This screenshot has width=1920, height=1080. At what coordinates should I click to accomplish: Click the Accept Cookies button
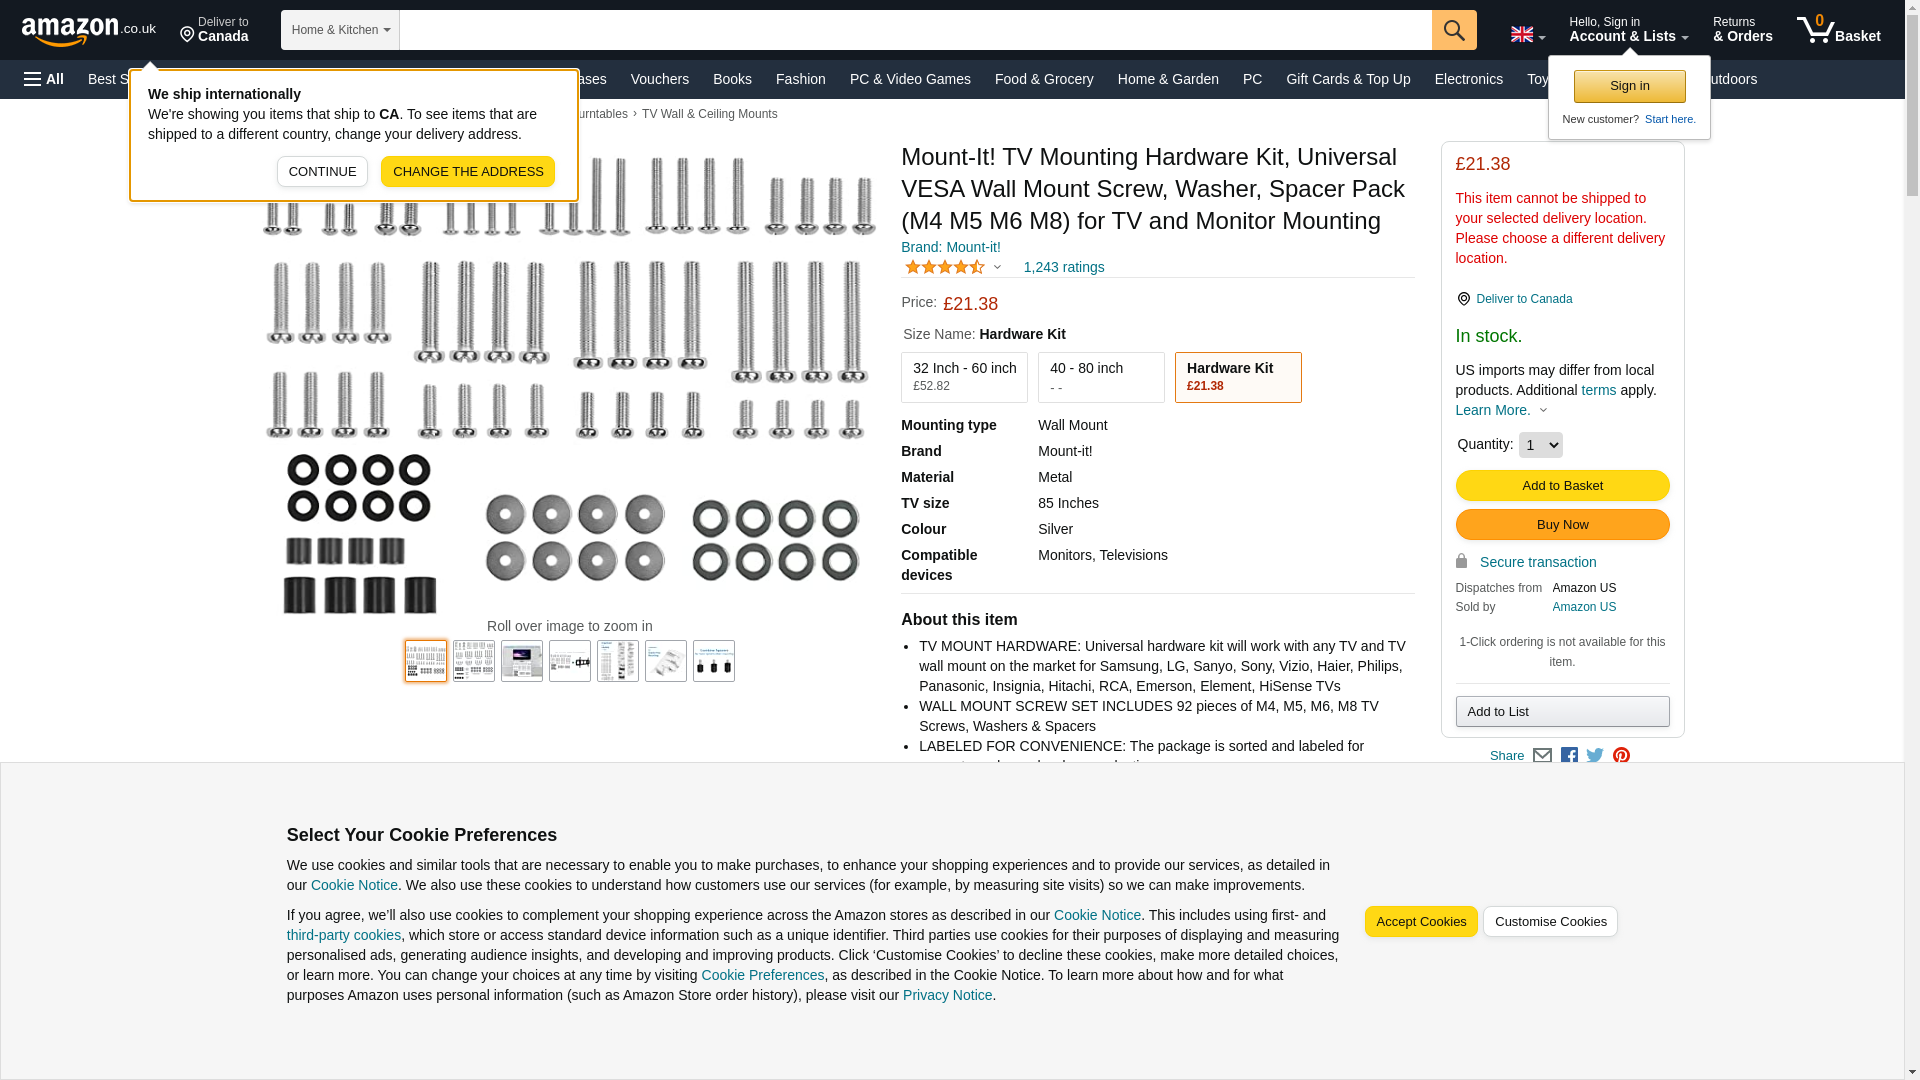[x=1420, y=922]
